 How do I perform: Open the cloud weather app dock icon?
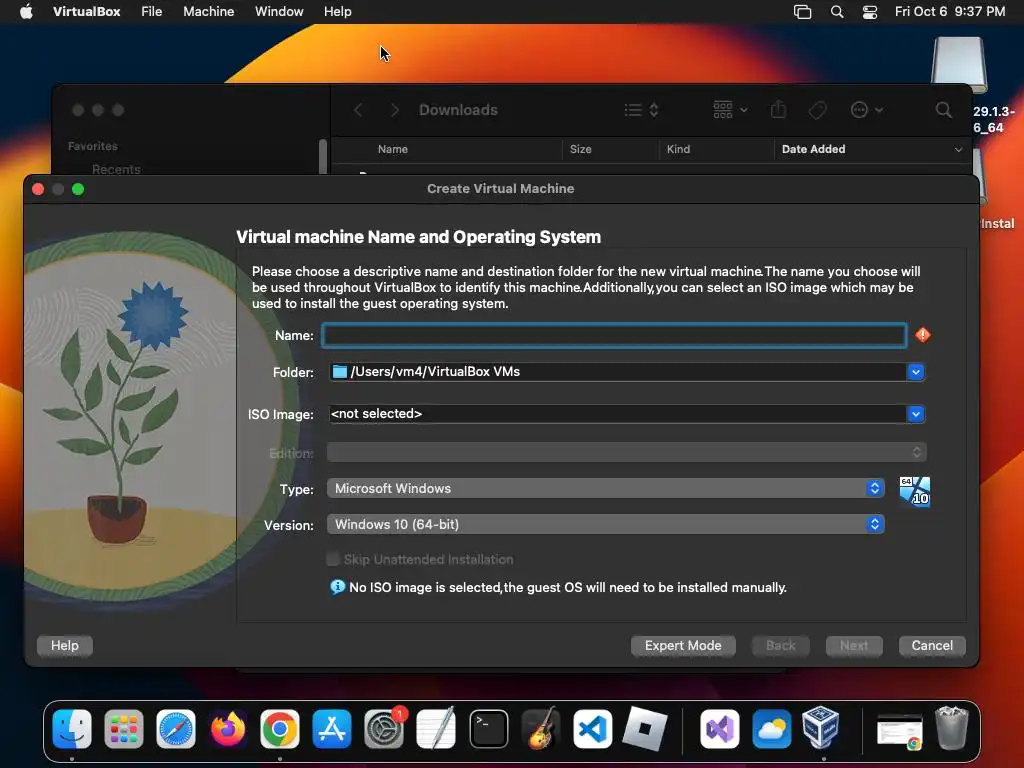coord(771,729)
